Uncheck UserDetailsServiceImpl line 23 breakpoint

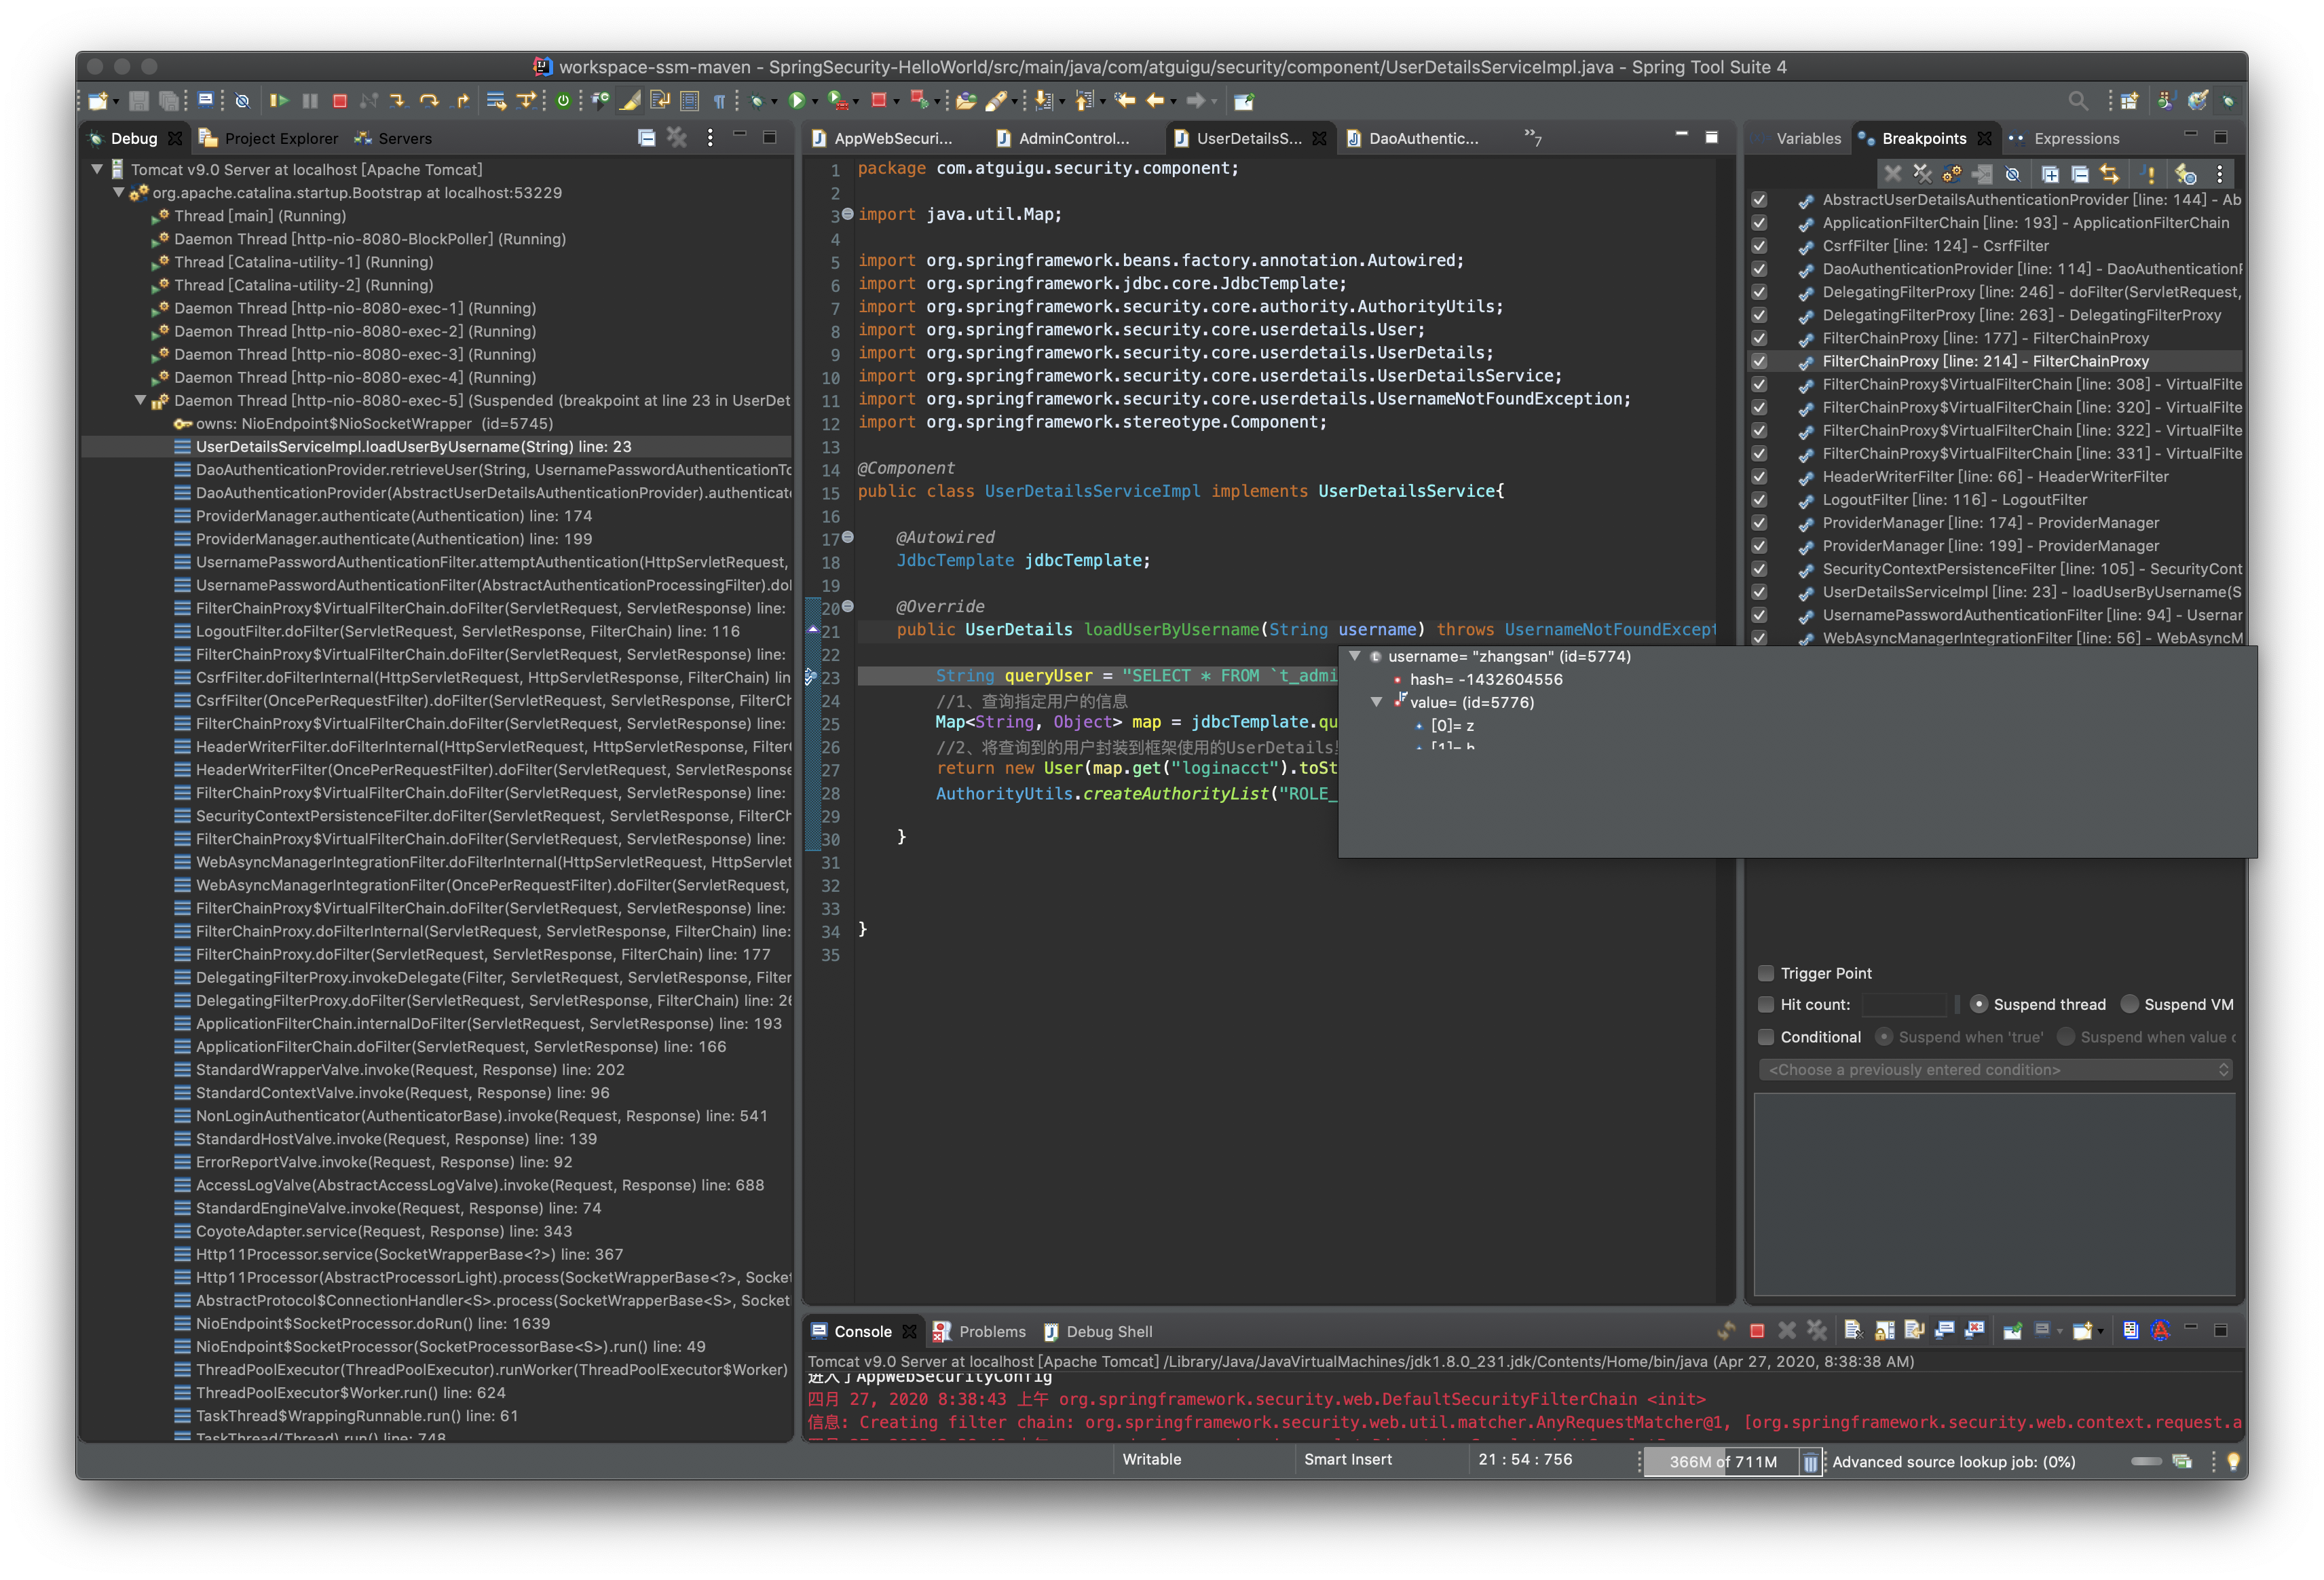1759,592
